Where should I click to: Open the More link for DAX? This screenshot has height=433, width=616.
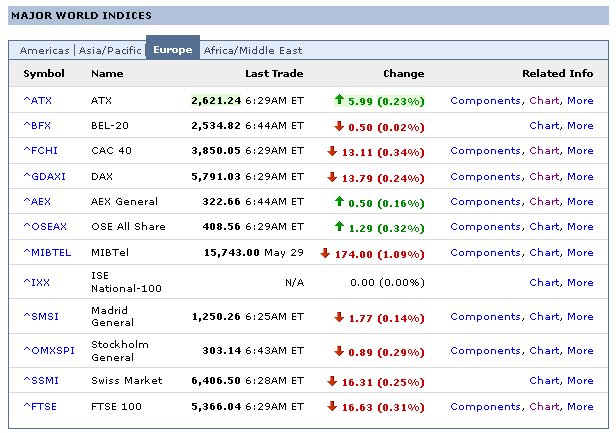click(x=580, y=176)
